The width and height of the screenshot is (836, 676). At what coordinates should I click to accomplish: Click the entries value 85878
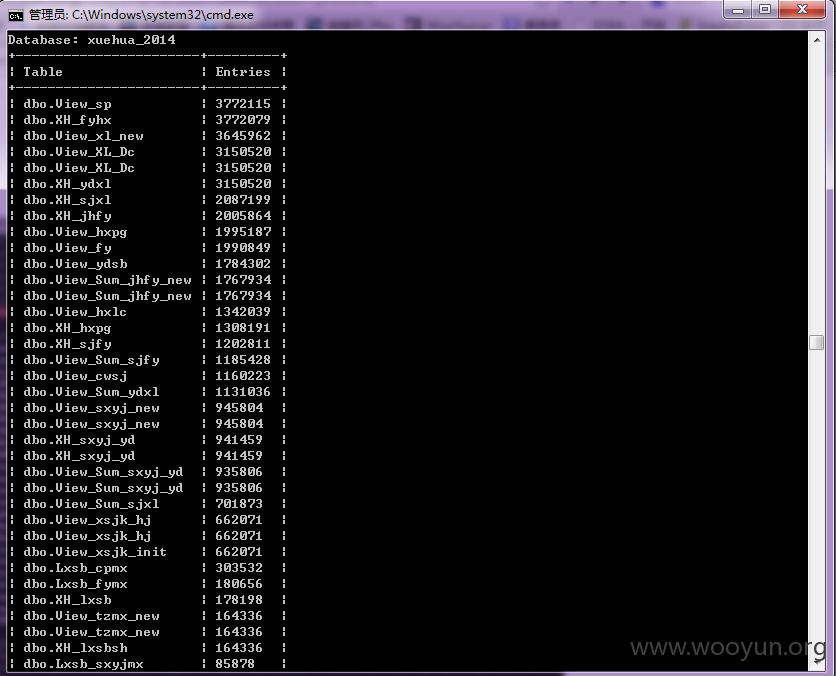(235, 664)
